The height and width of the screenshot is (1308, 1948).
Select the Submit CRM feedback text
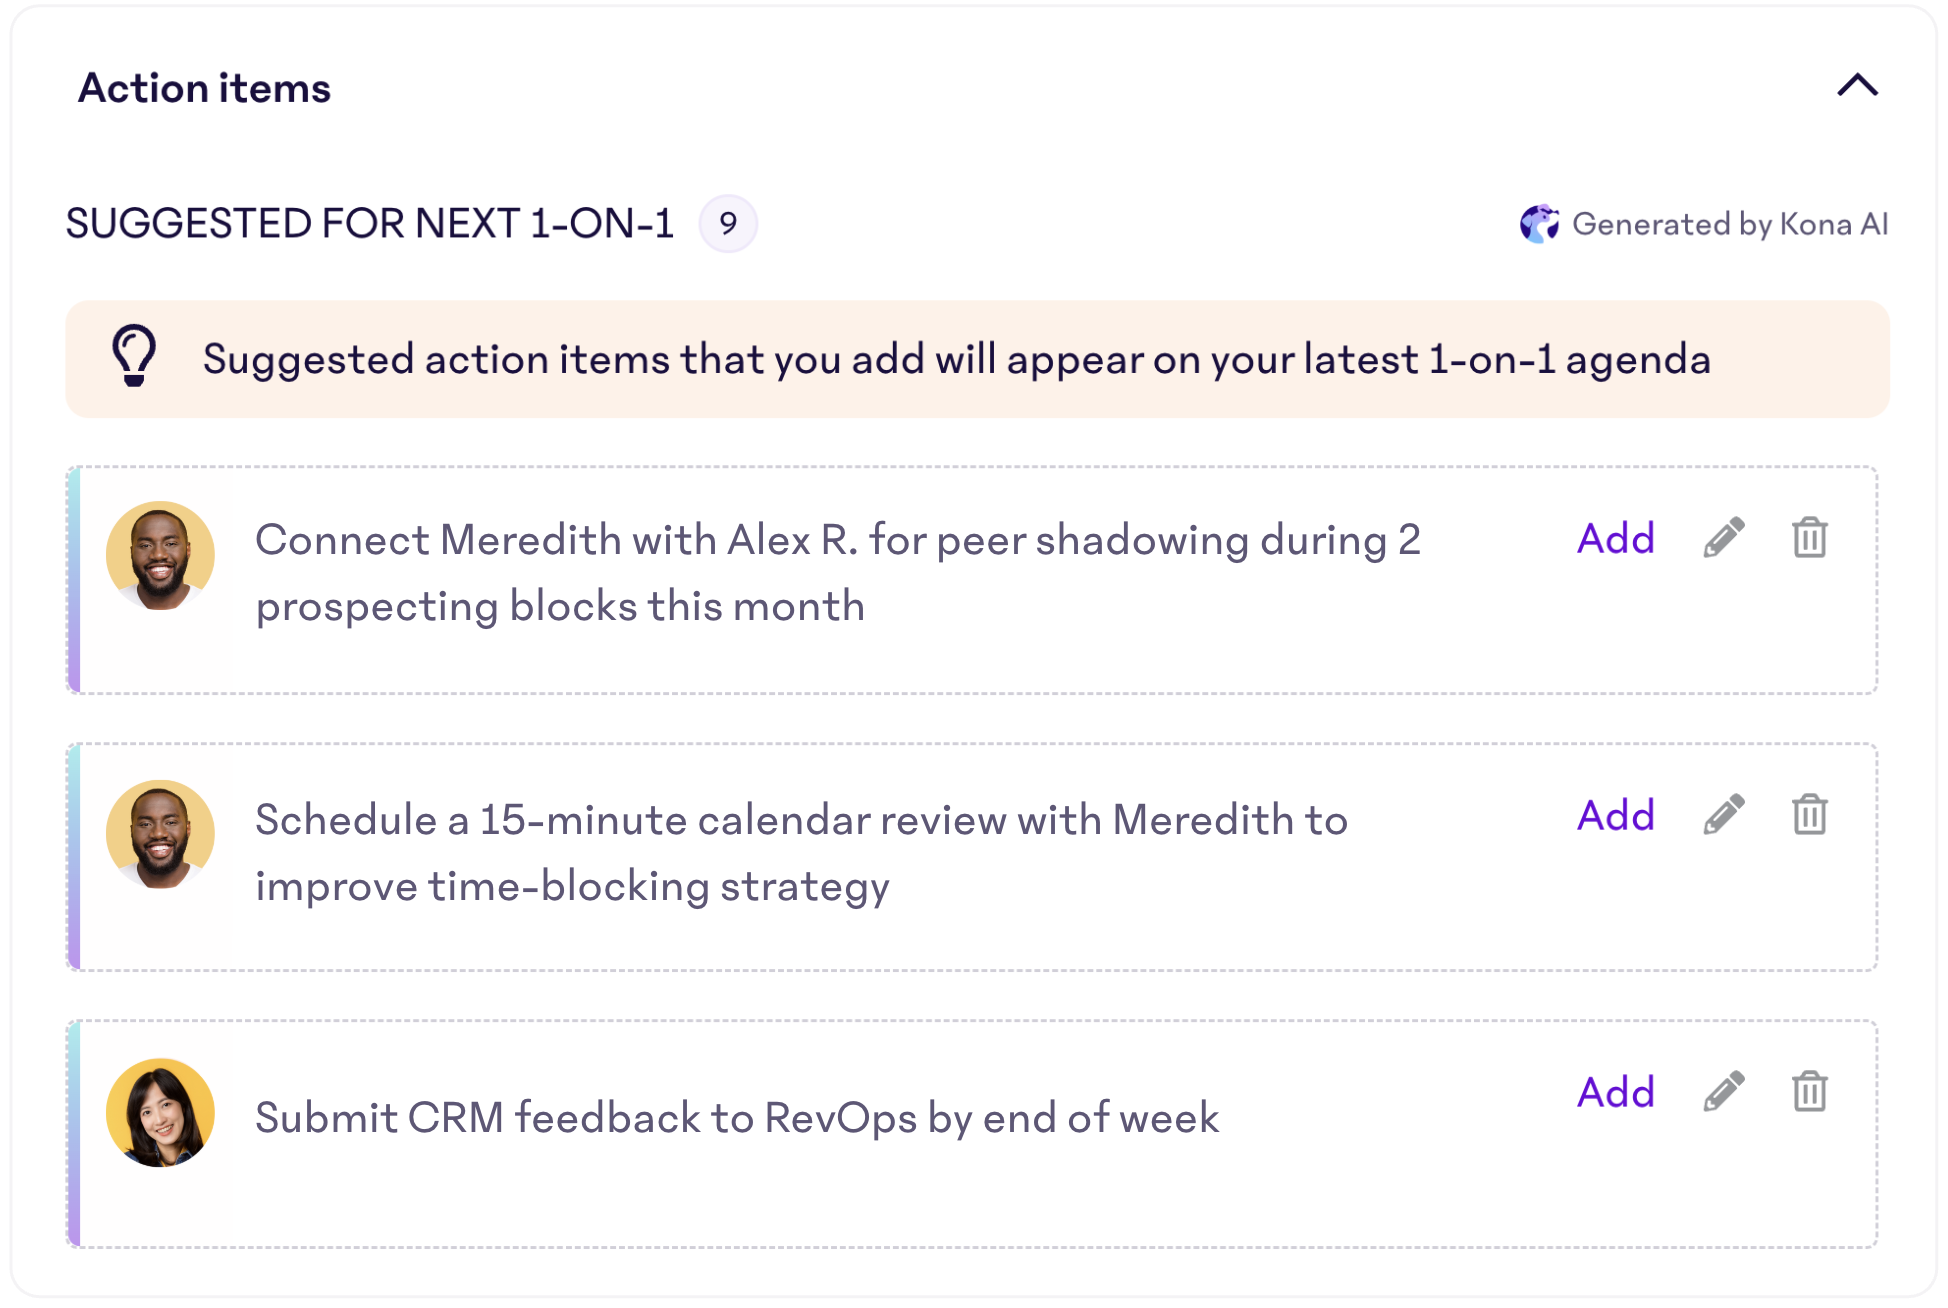tap(737, 1118)
